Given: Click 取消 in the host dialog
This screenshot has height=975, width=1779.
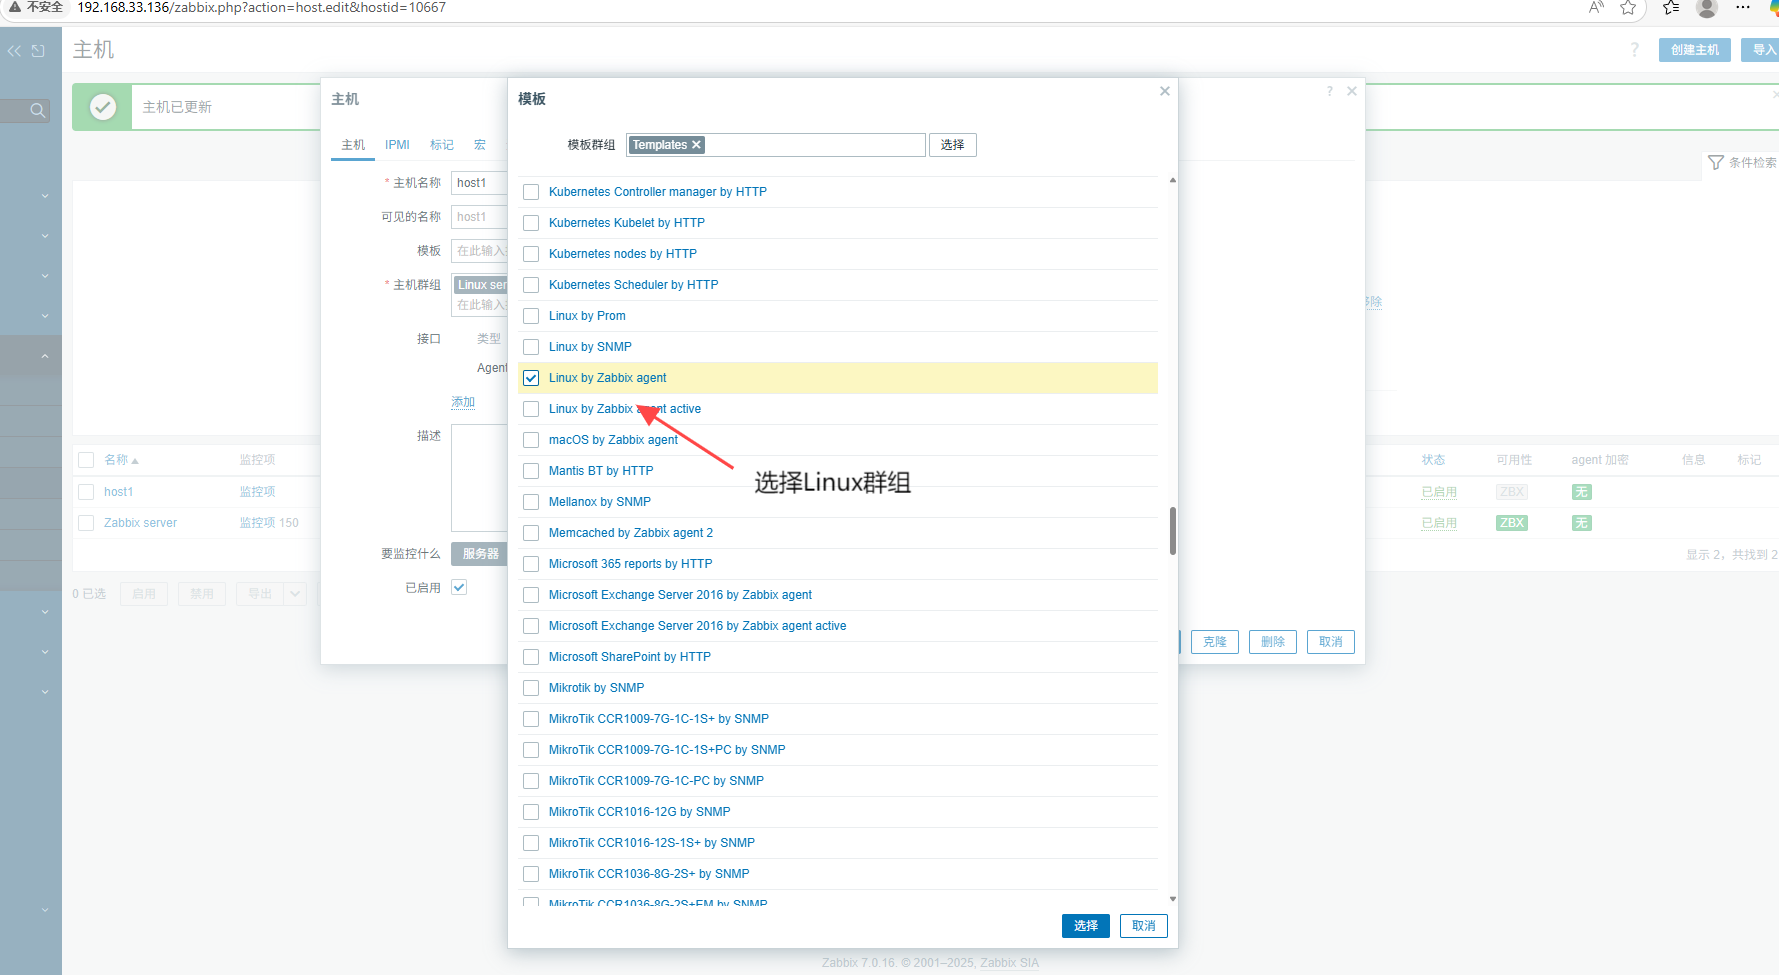Looking at the screenshot, I should [x=1331, y=642].
